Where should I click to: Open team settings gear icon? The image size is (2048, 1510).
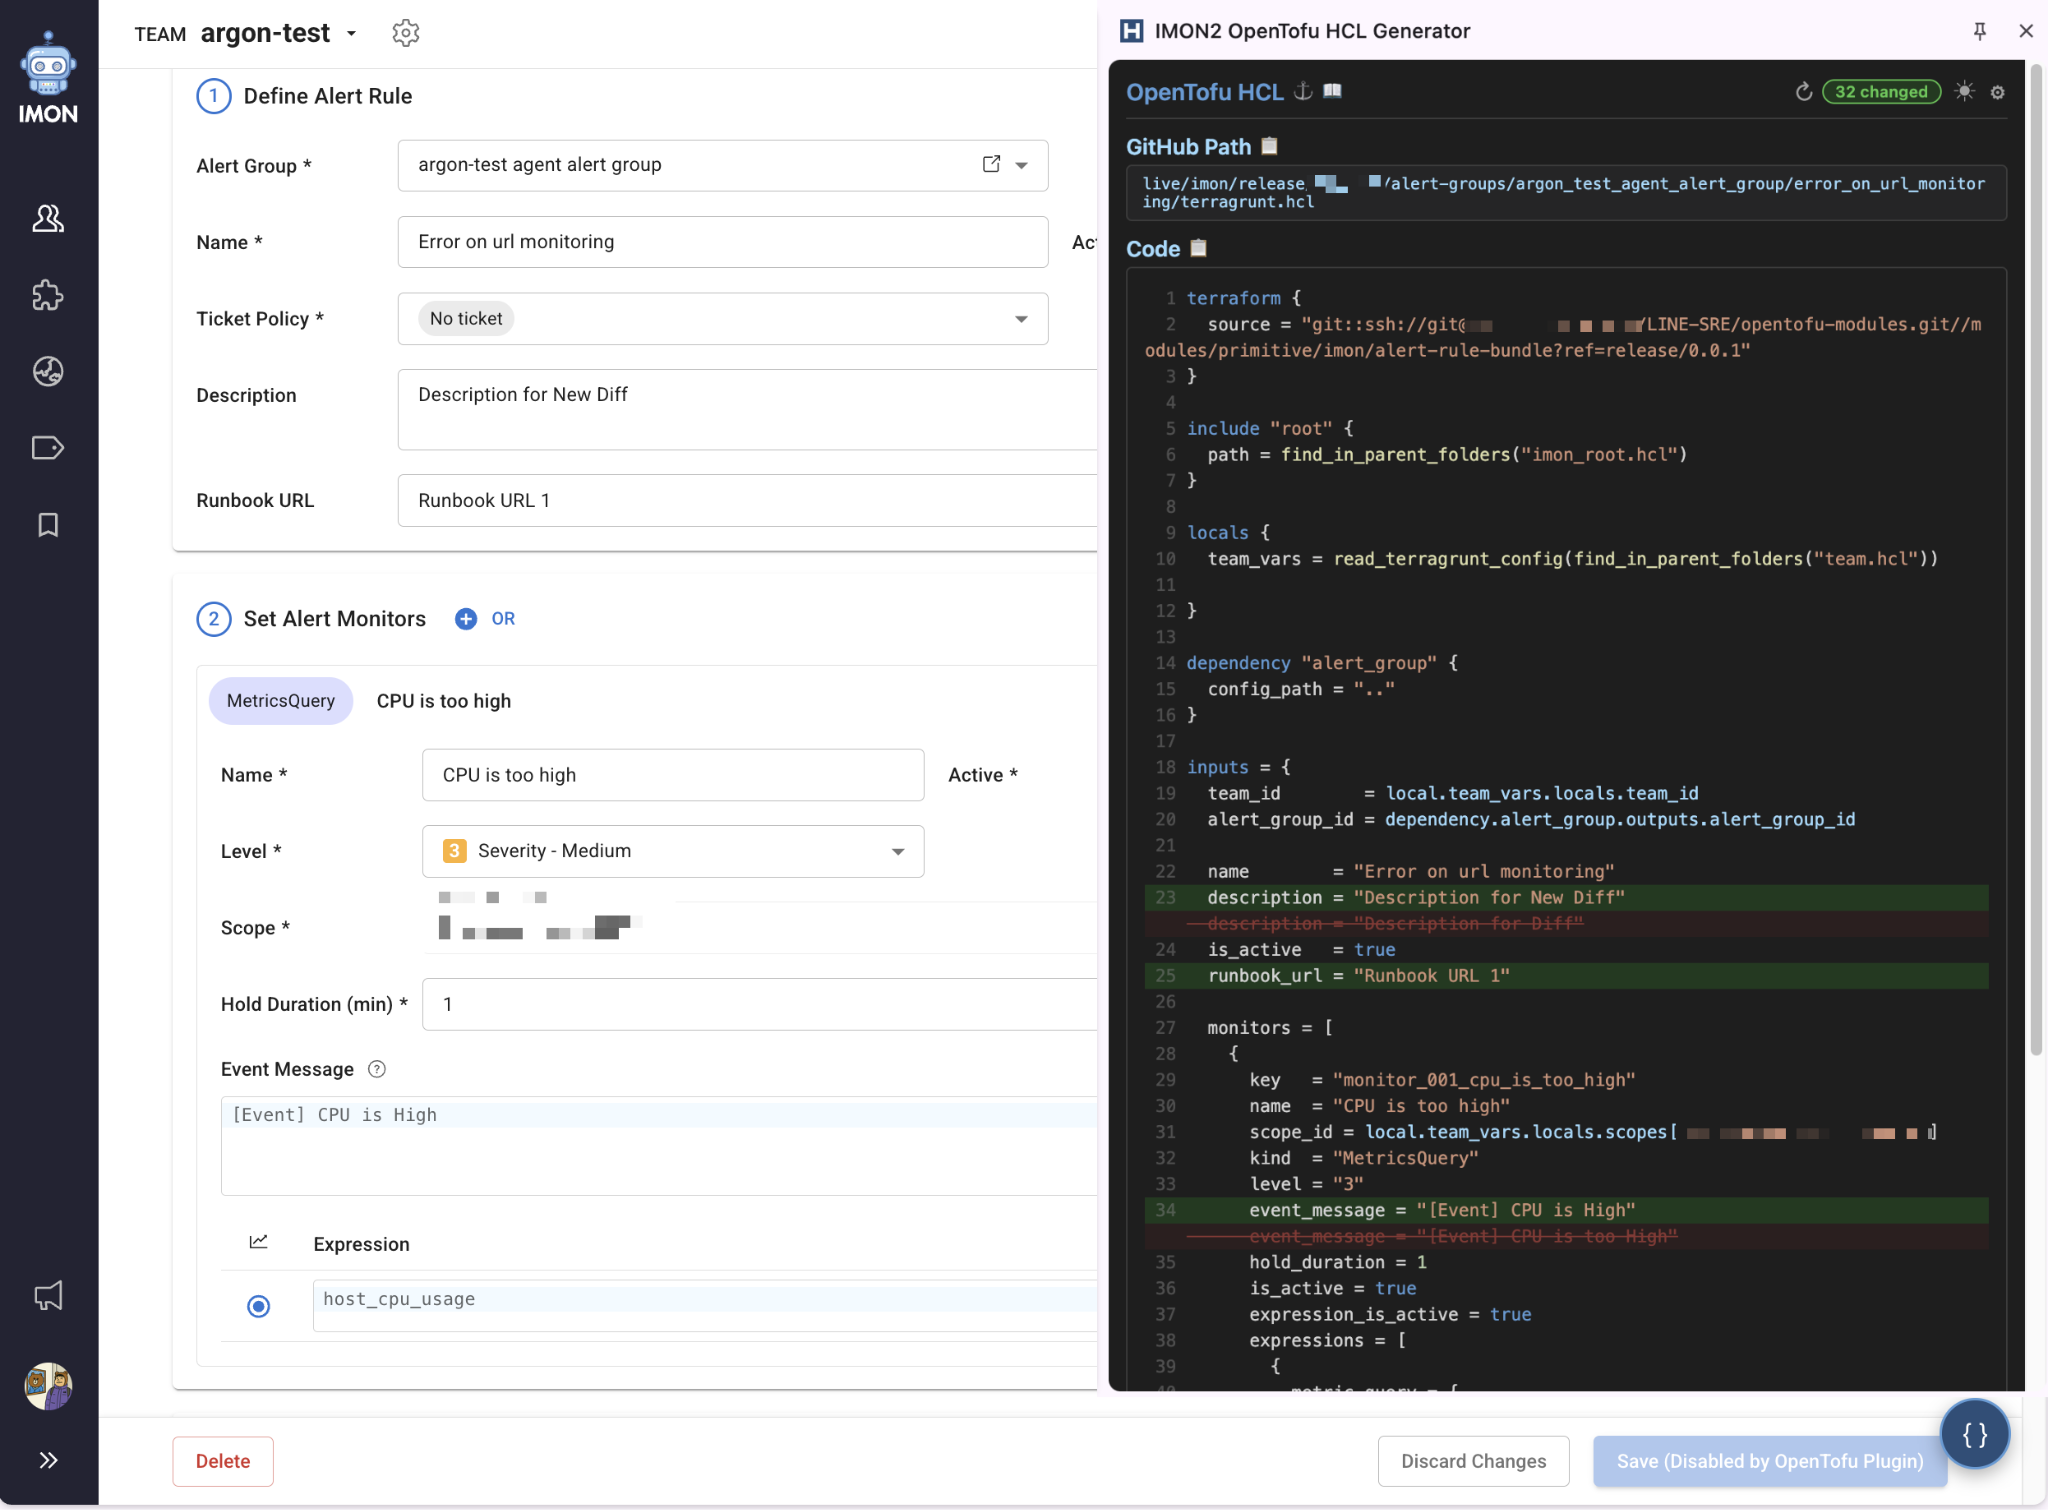coord(405,33)
